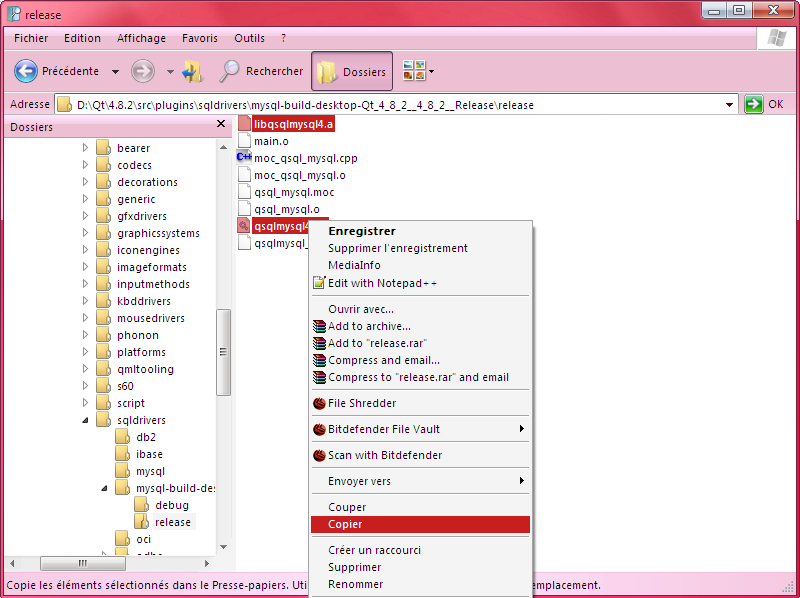Open the address bar dropdown arrow
The width and height of the screenshot is (800, 598).
pos(730,105)
